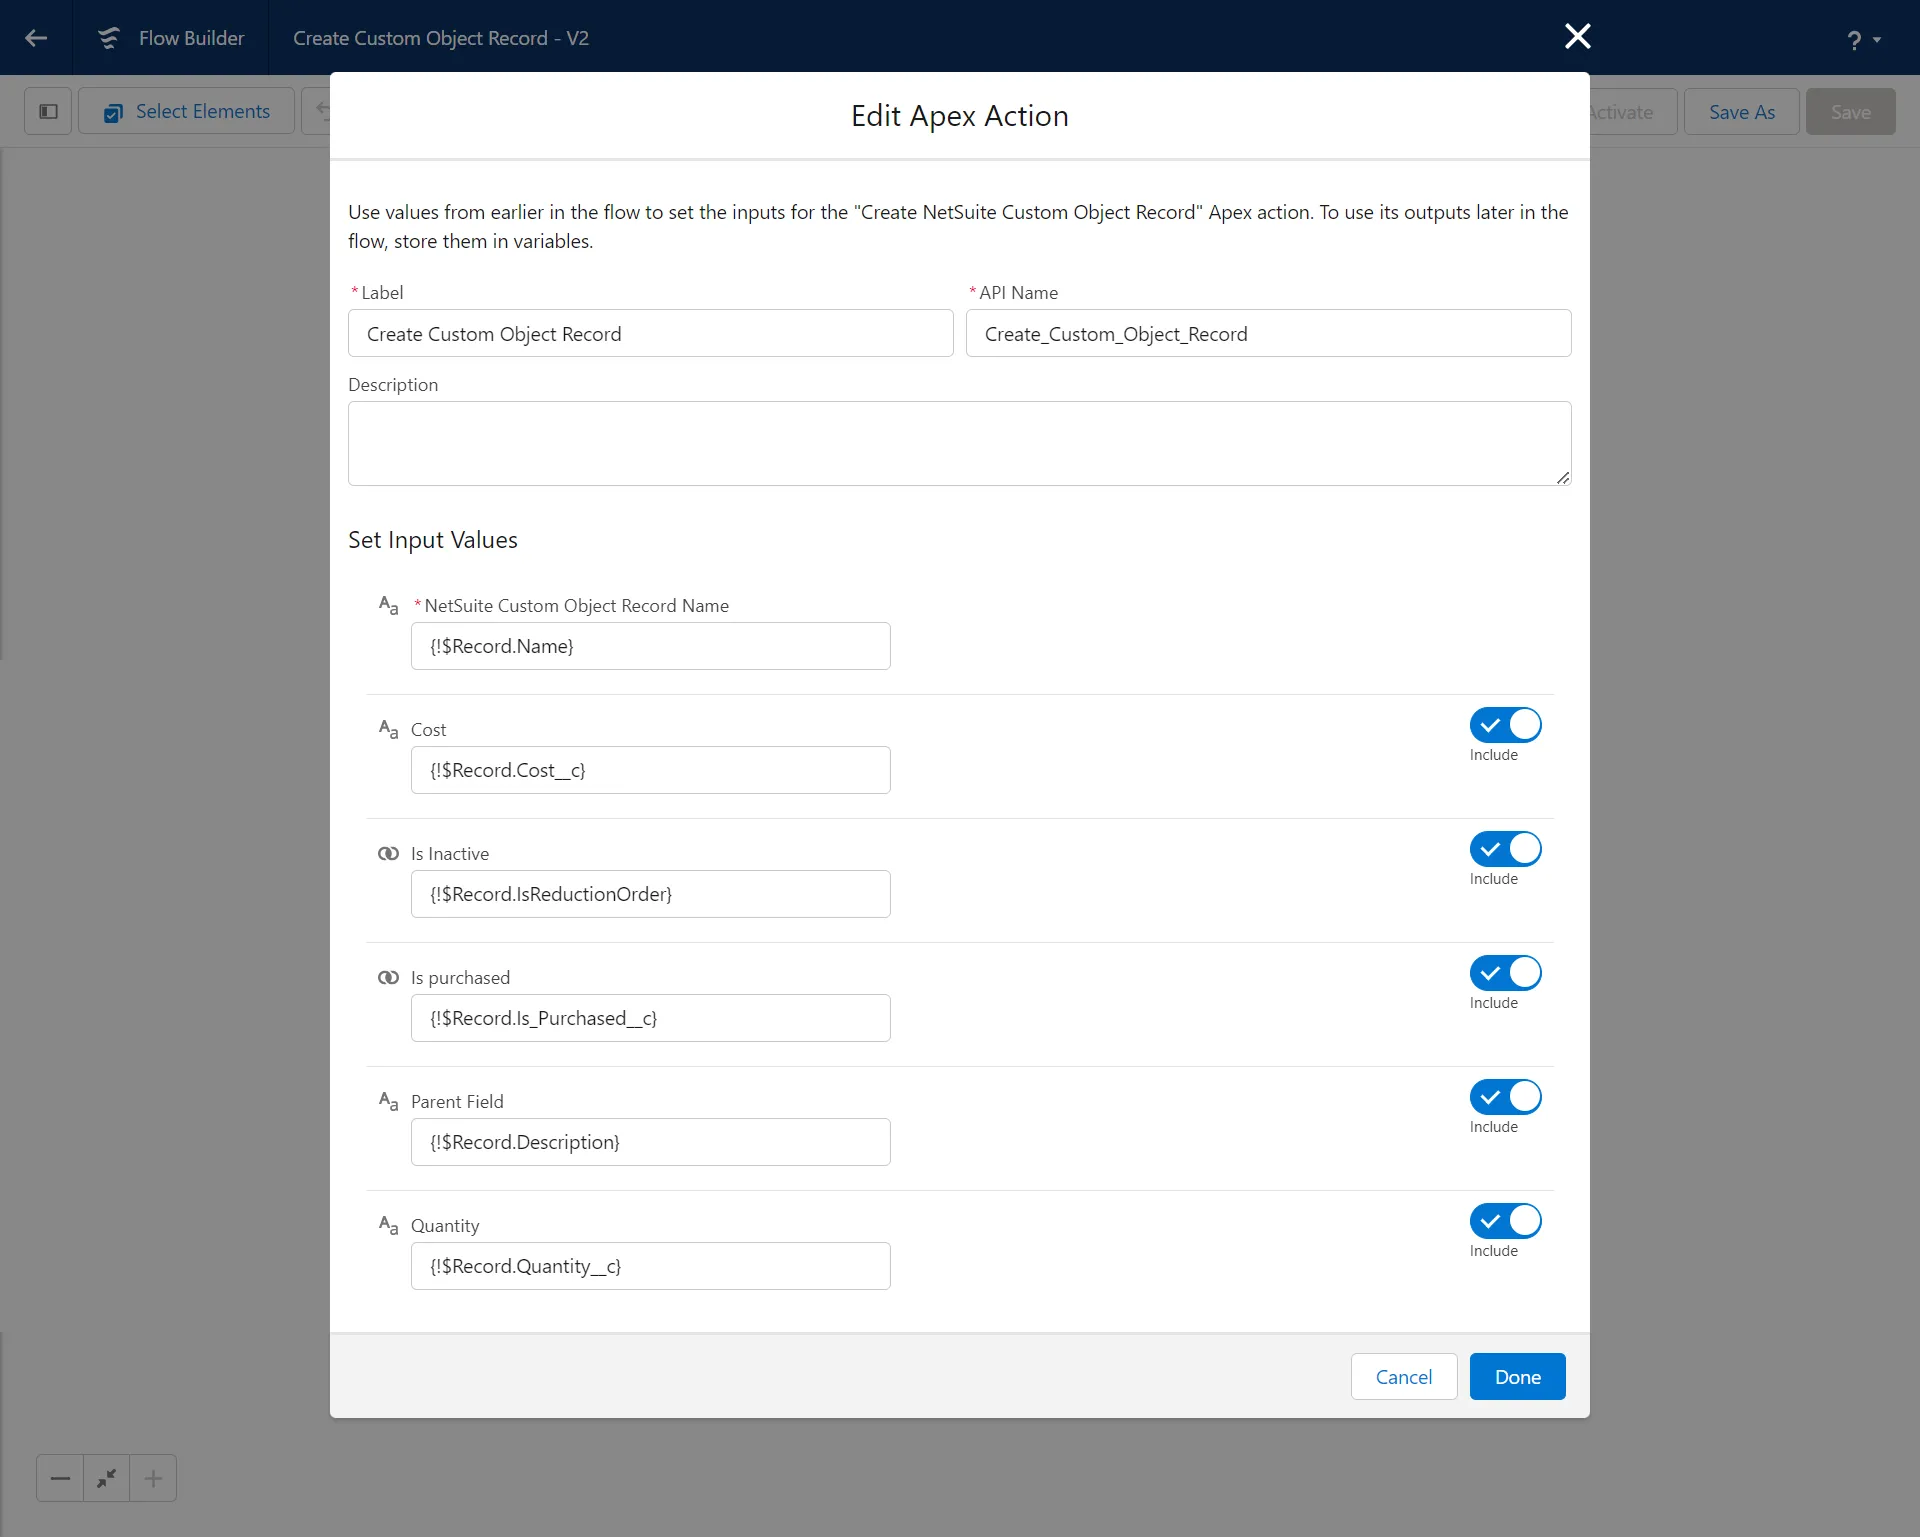
Task: Edit the Is purchased value field
Action: coord(651,1018)
